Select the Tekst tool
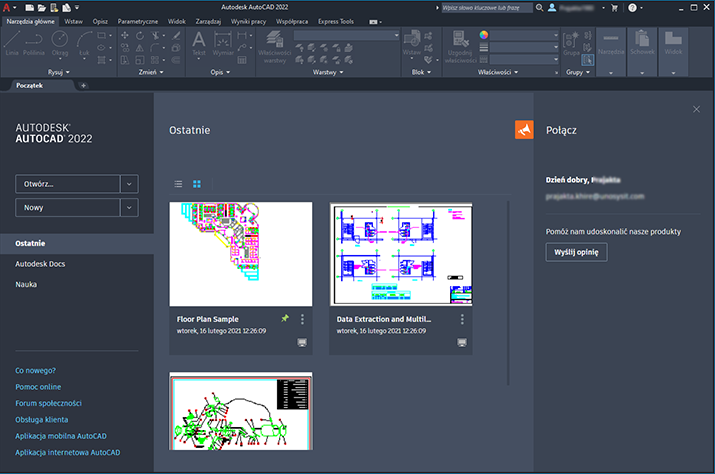Image resolution: width=715 pixels, height=474 pixels. tap(199, 43)
